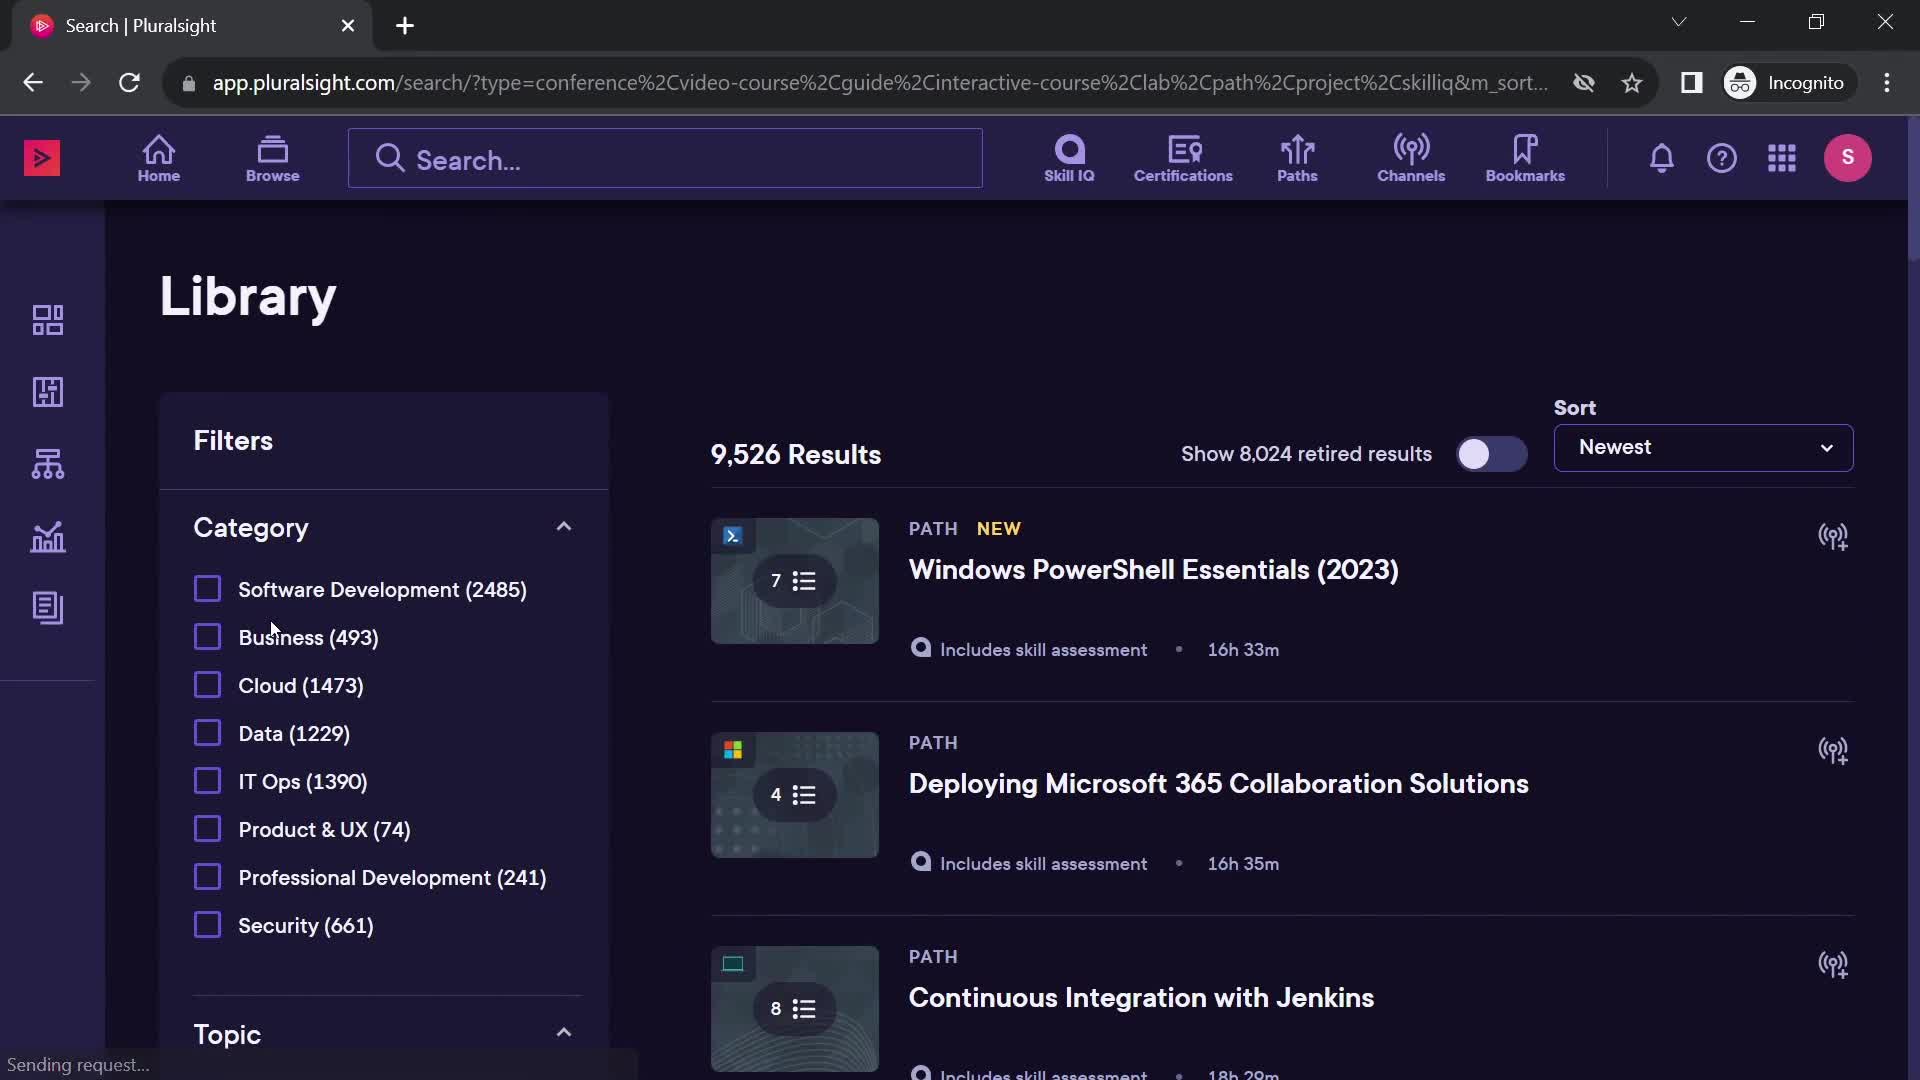Image resolution: width=1920 pixels, height=1080 pixels.
Task: Add Windows PowerShell Essentials path to channel
Action: point(1832,536)
